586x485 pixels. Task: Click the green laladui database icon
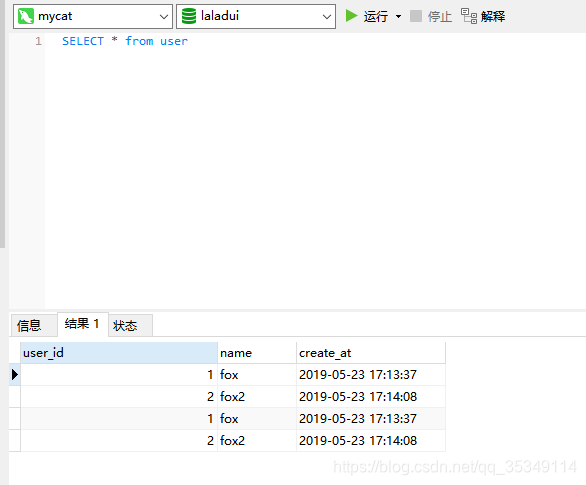click(x=189, y=16)
